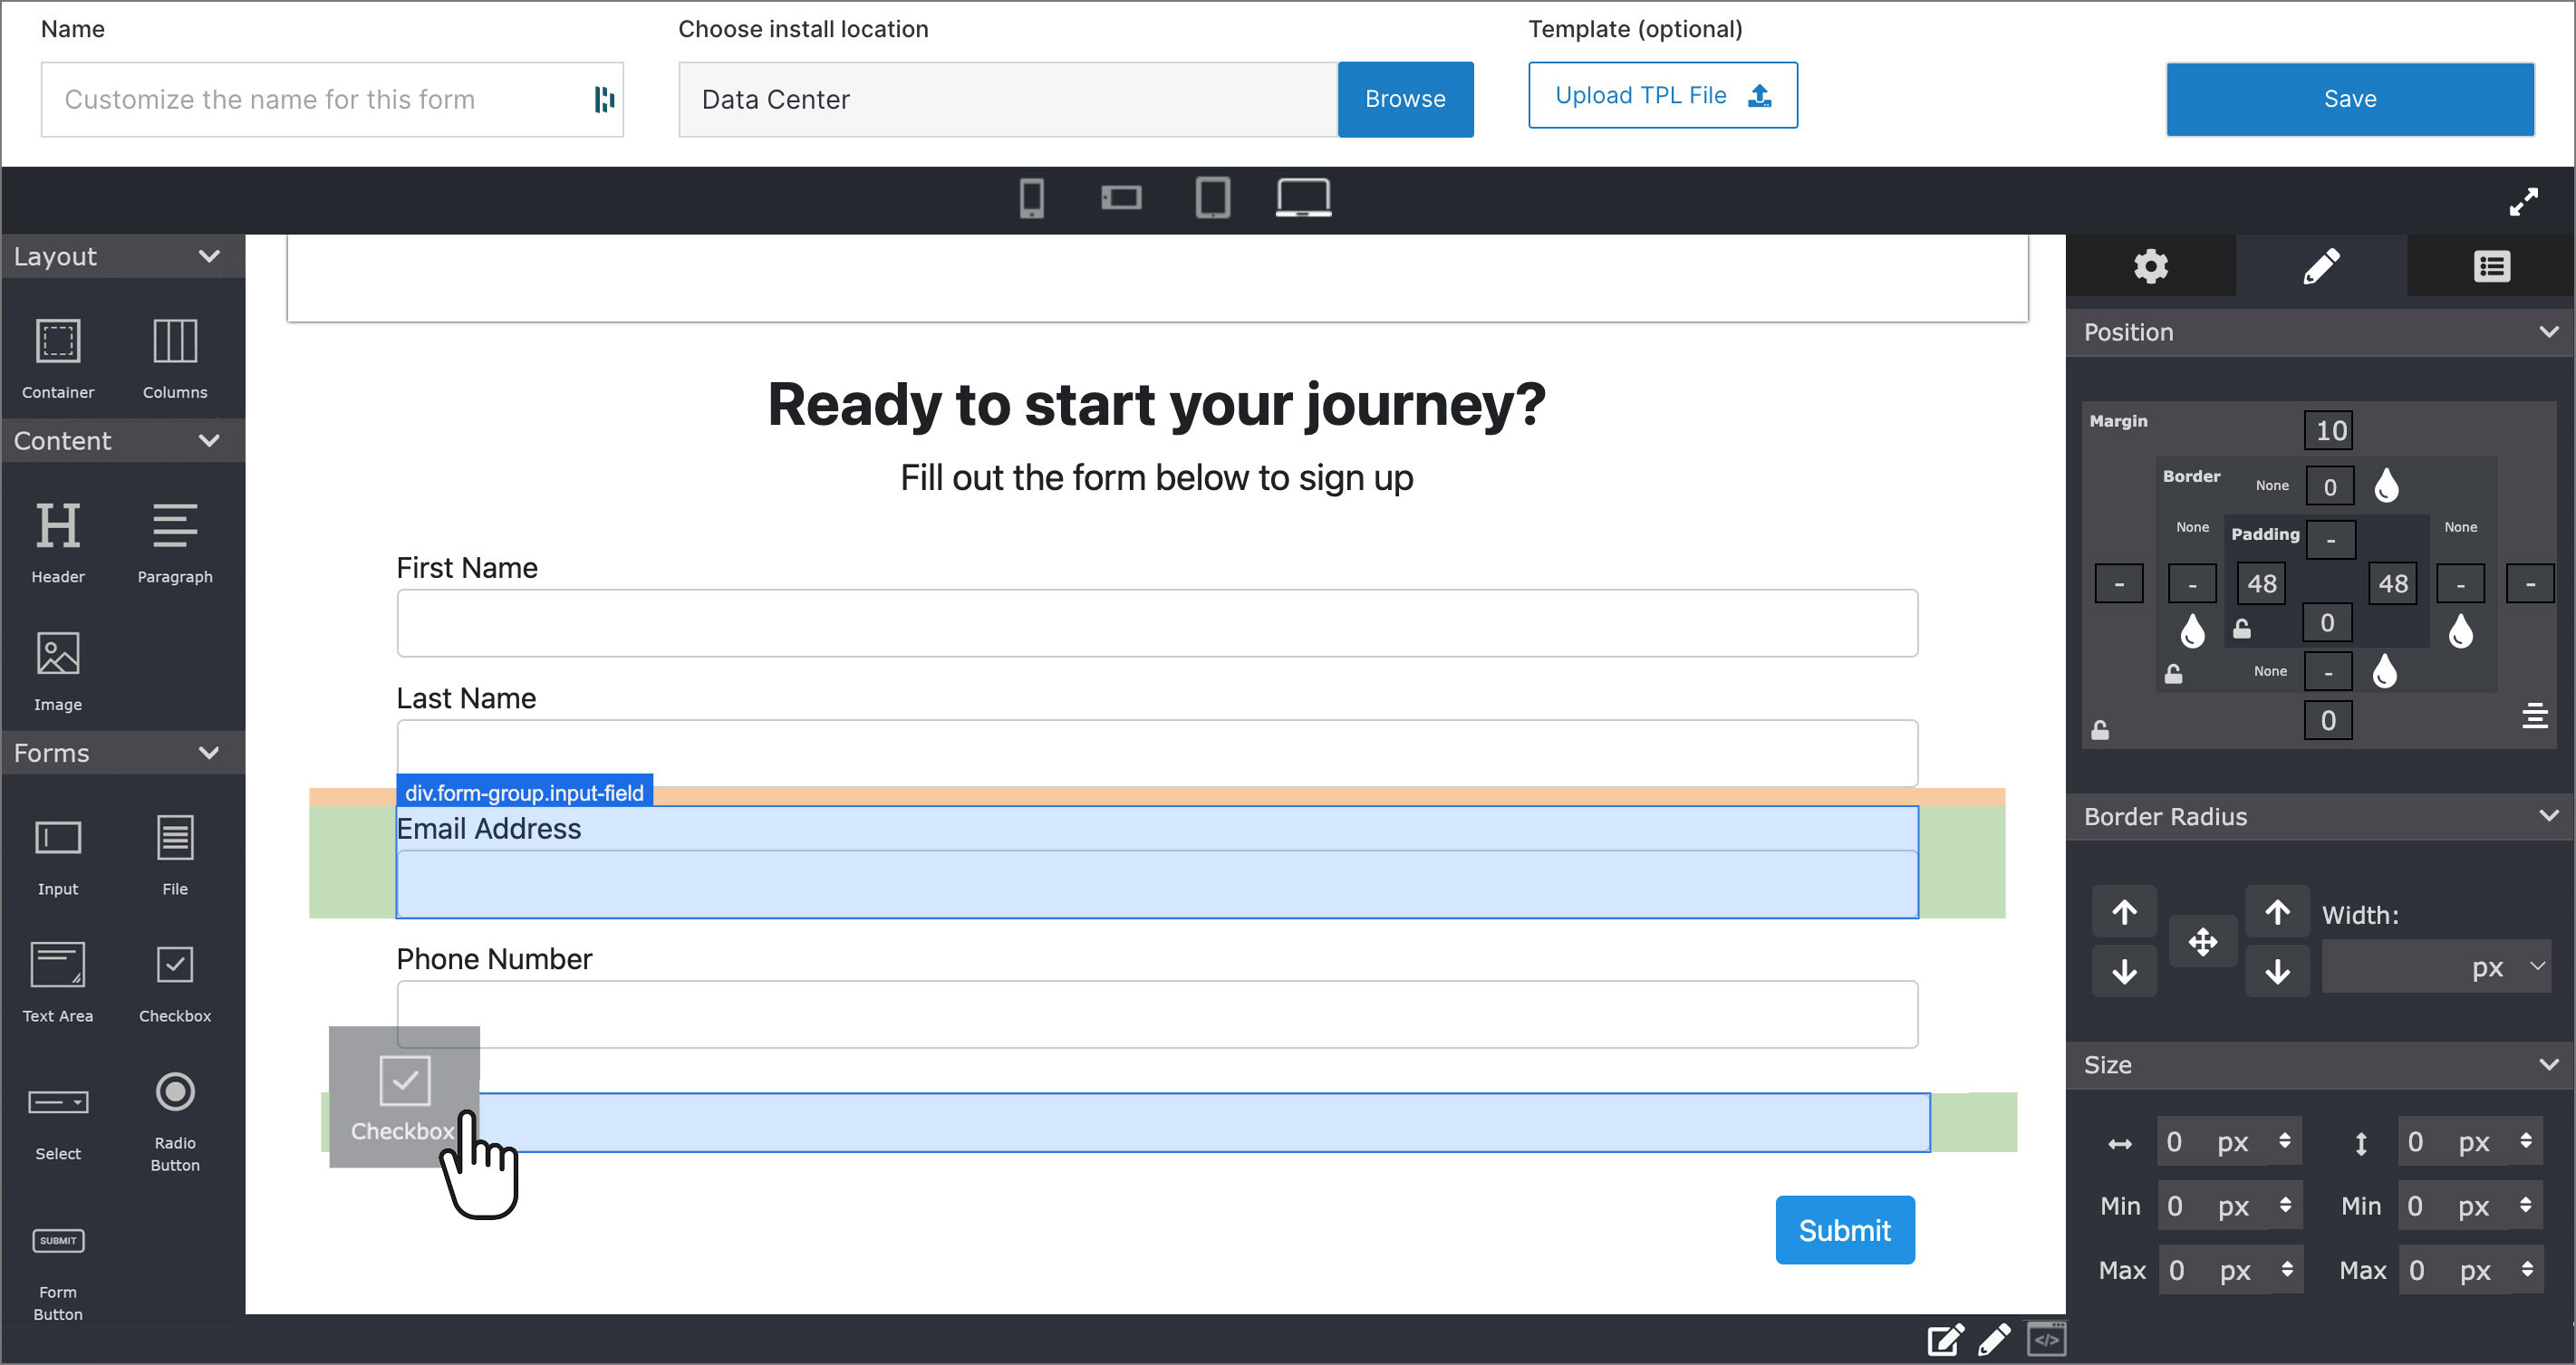Click the Last Name input box
This screenshot has width=2576, height=1365.
1157,752
